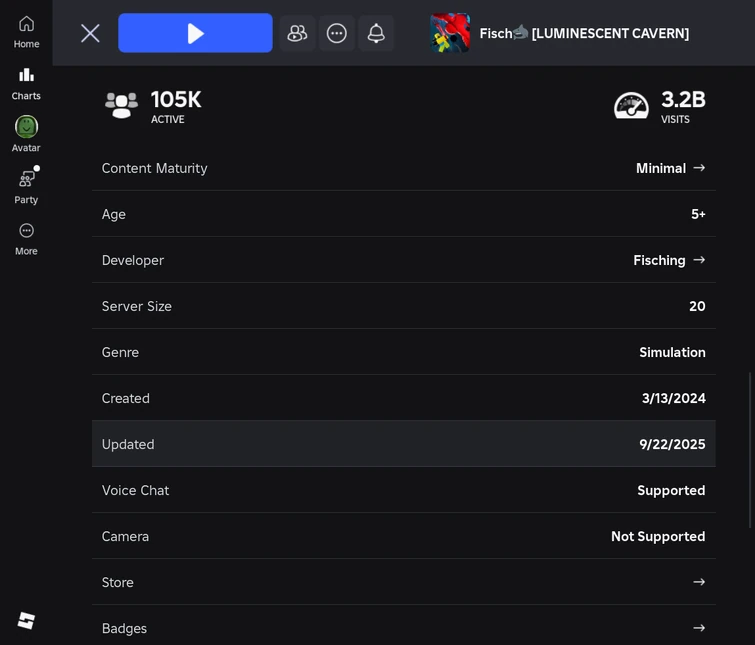Expand the Badges row arrow

pos(699,628)
